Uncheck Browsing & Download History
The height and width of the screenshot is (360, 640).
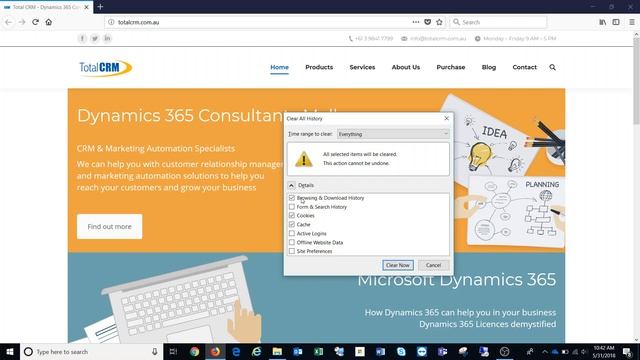coord(291,198)
